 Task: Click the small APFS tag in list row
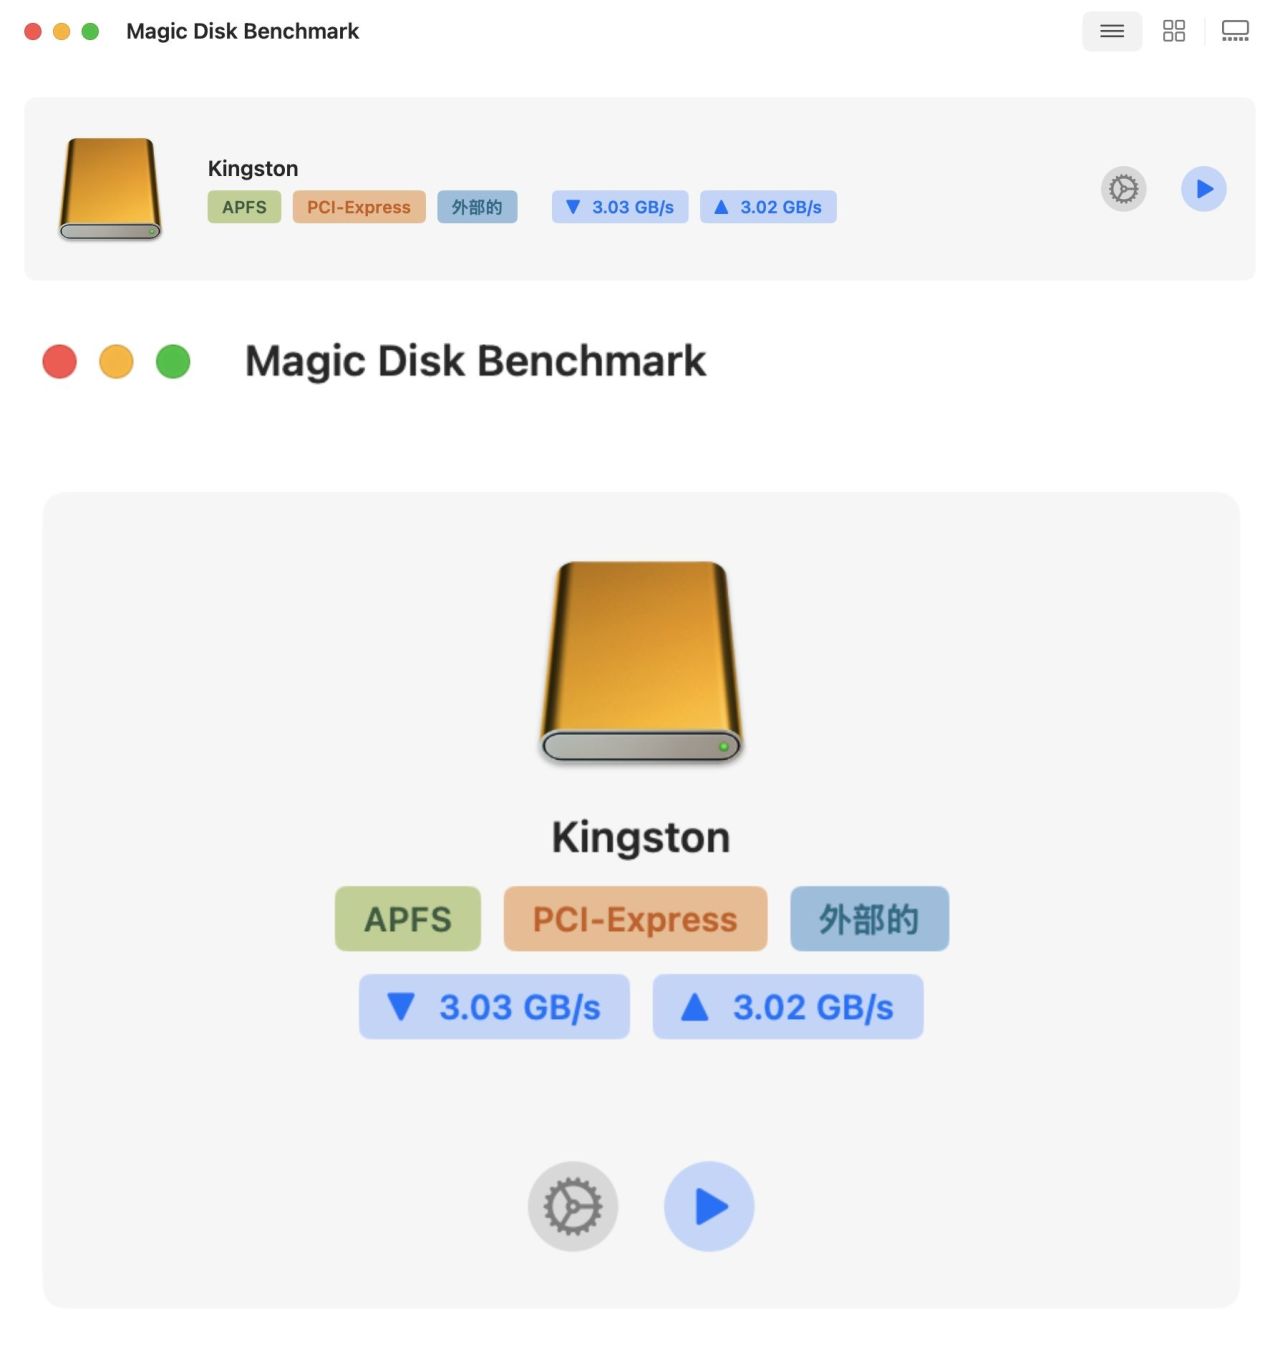point(244,207)
